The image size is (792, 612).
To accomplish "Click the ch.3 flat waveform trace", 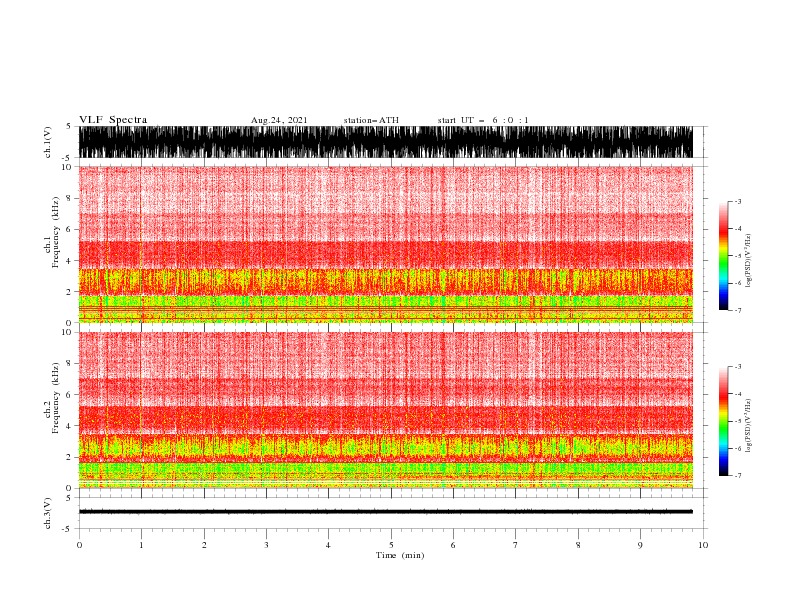I will click(385, 512).
